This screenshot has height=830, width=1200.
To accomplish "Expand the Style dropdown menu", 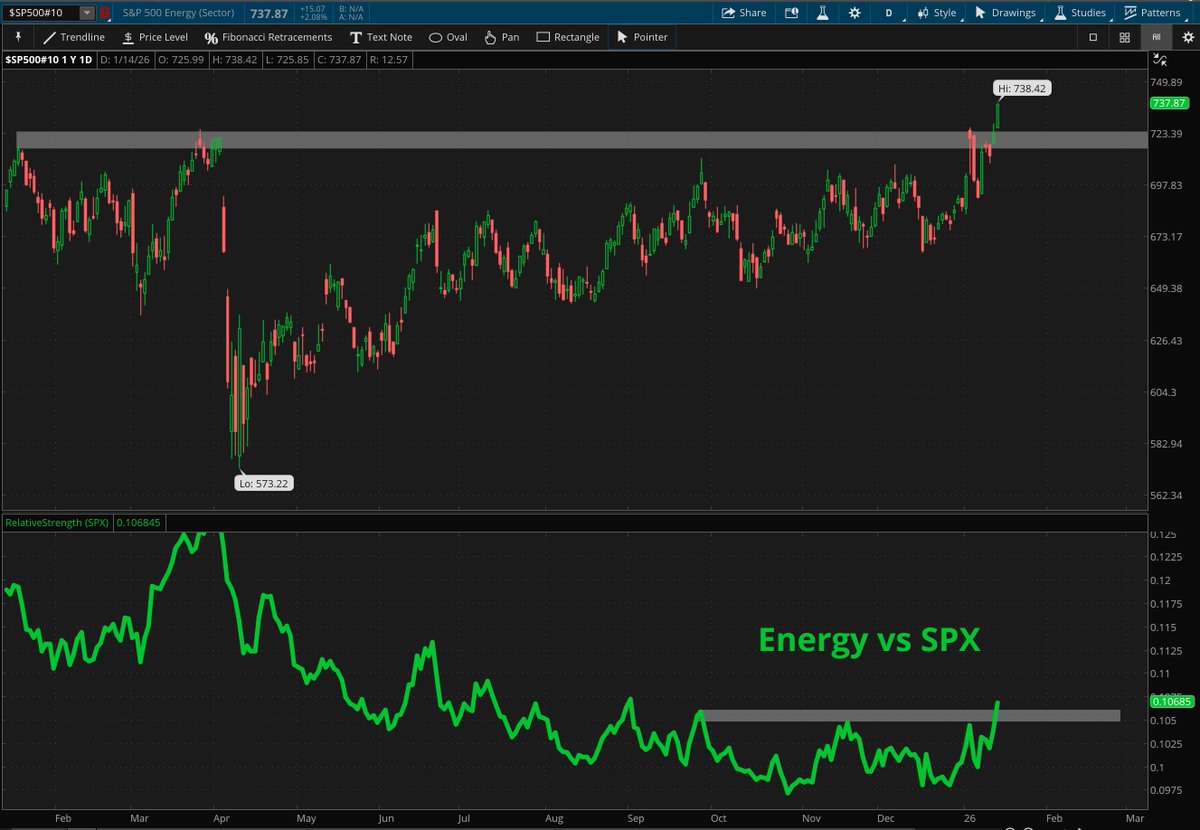I will pos(937,13).
